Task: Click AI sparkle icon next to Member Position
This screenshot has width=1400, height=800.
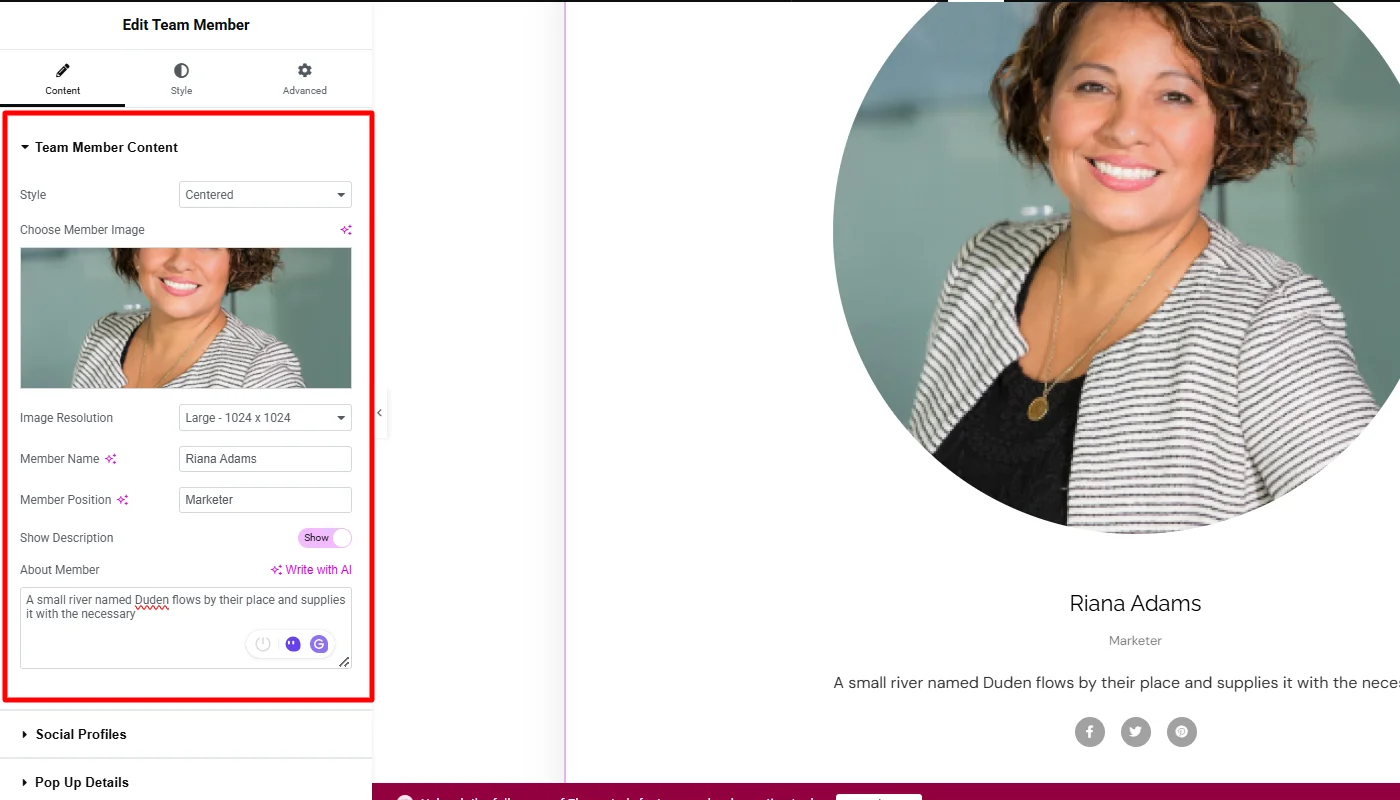Action: [123, 500]
